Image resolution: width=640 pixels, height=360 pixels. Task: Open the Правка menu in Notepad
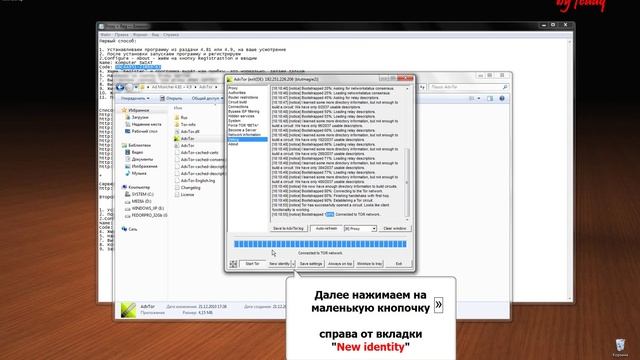121,35
